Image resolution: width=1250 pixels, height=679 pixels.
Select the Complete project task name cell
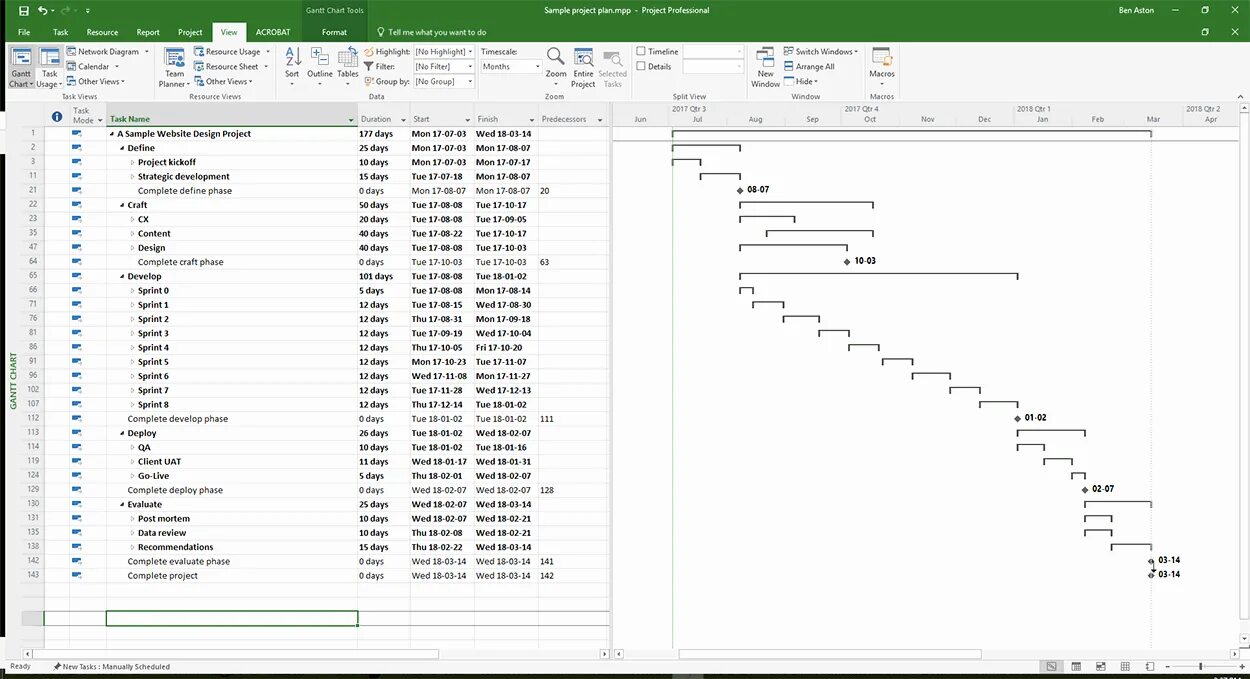coord(232,576)
